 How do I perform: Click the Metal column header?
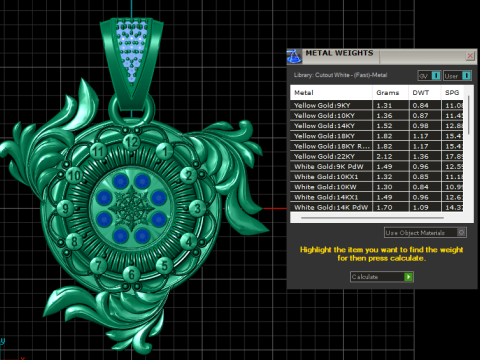coord(331,93)
